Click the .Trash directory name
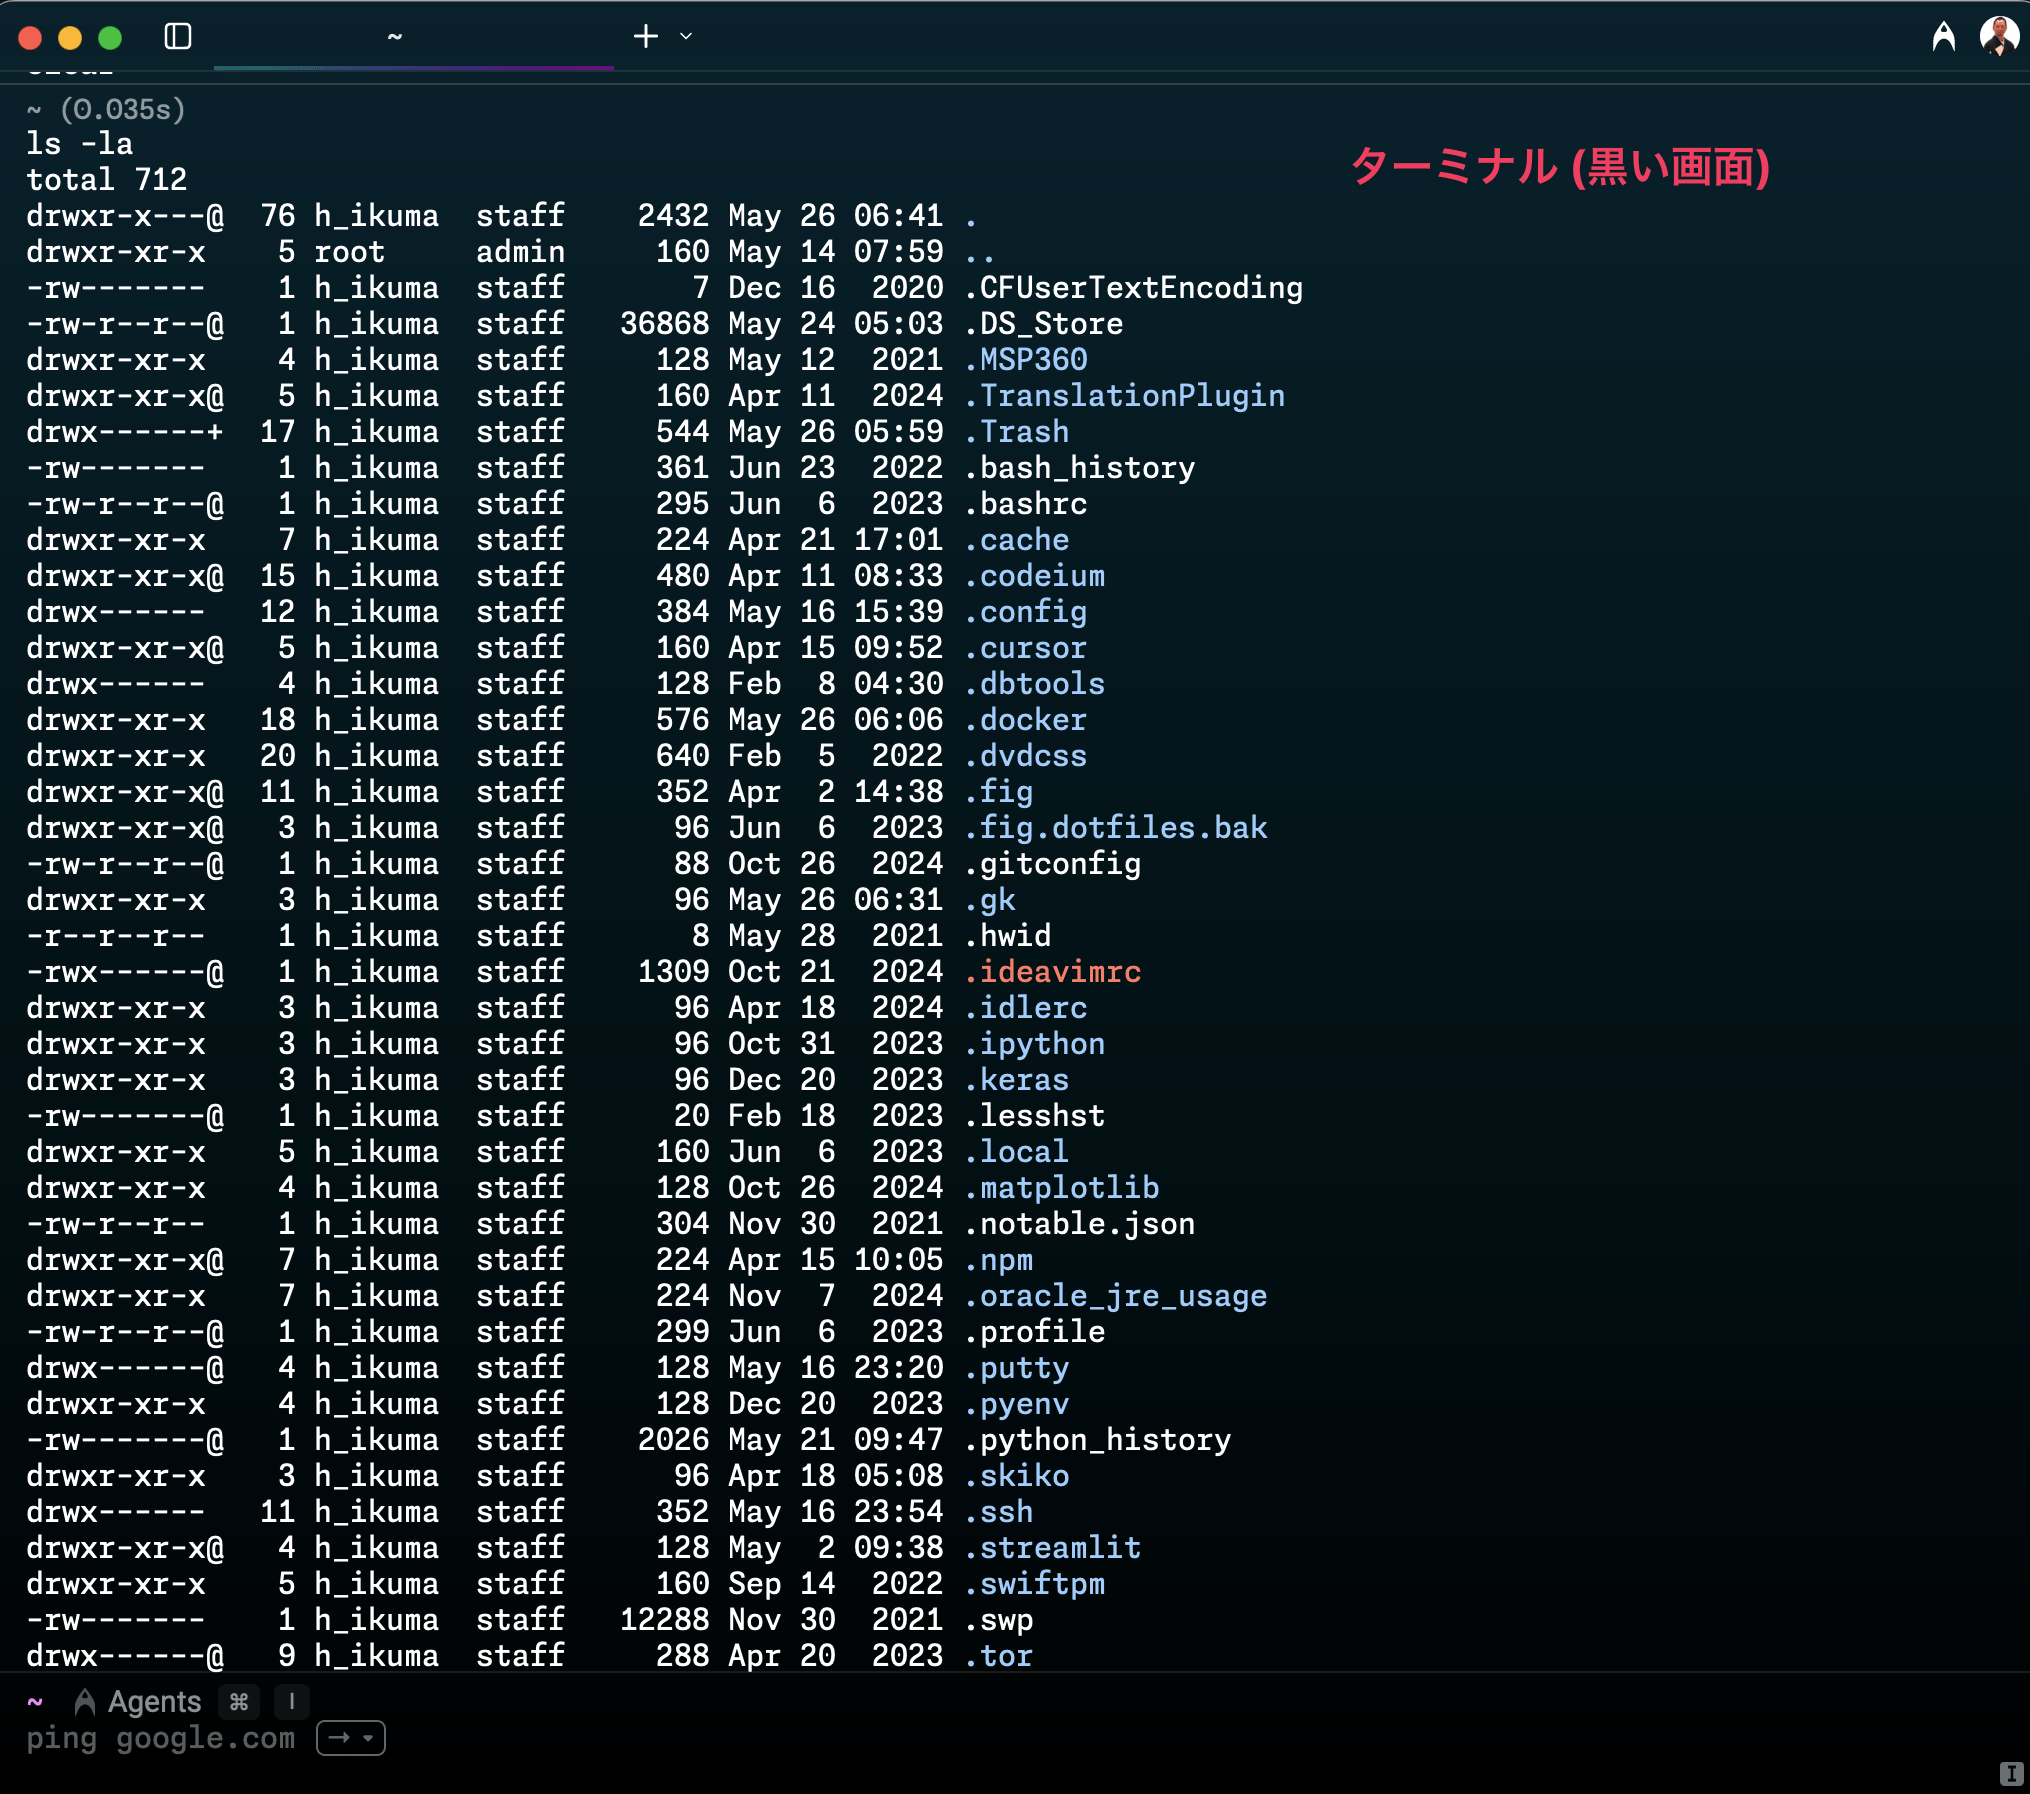Screen dimensions: 2030x1794 point(1016,432)
